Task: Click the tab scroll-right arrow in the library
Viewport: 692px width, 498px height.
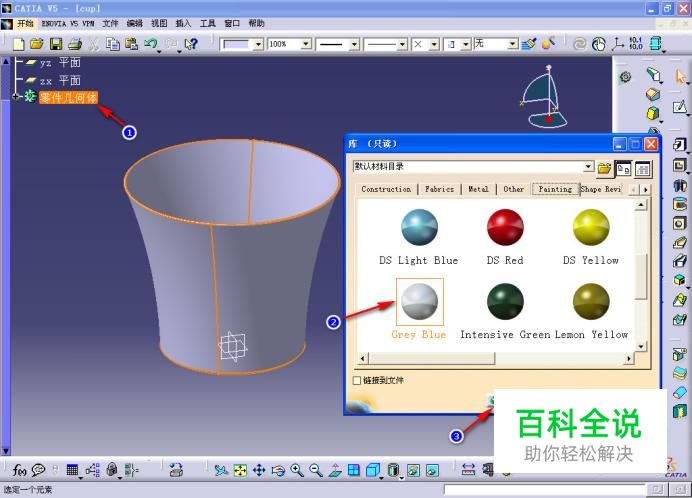Action: click(645, 189)
